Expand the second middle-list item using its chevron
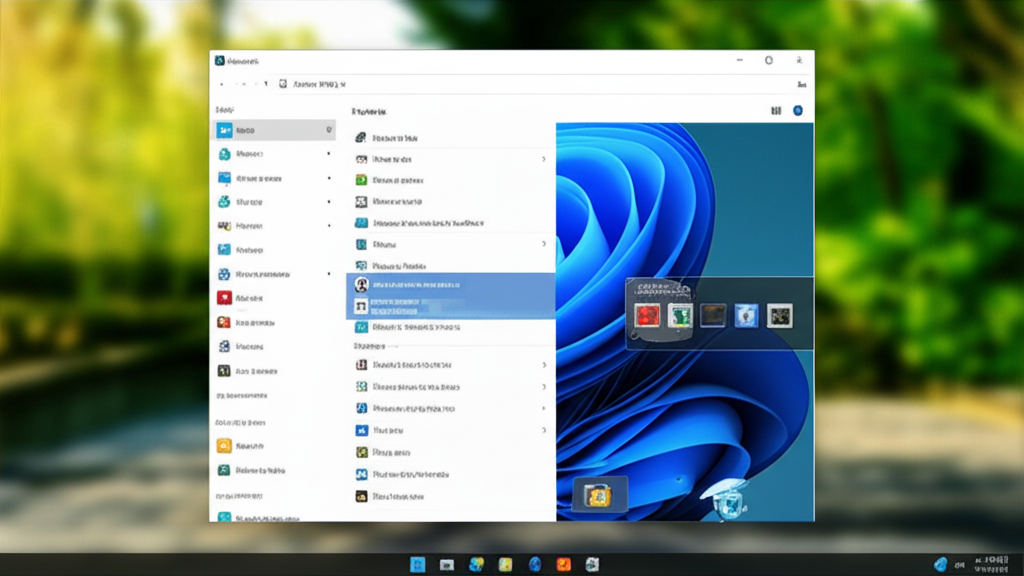 pyautogui.click(x=544, y=159)
